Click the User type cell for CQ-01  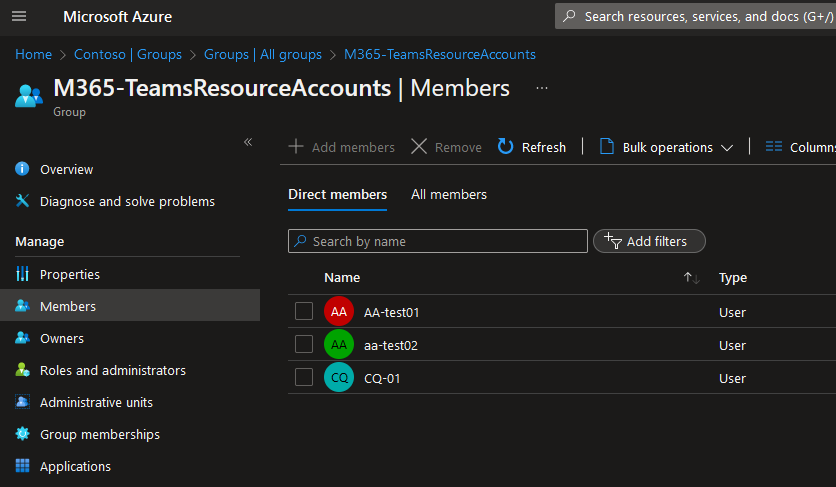[x=732, y=379]
